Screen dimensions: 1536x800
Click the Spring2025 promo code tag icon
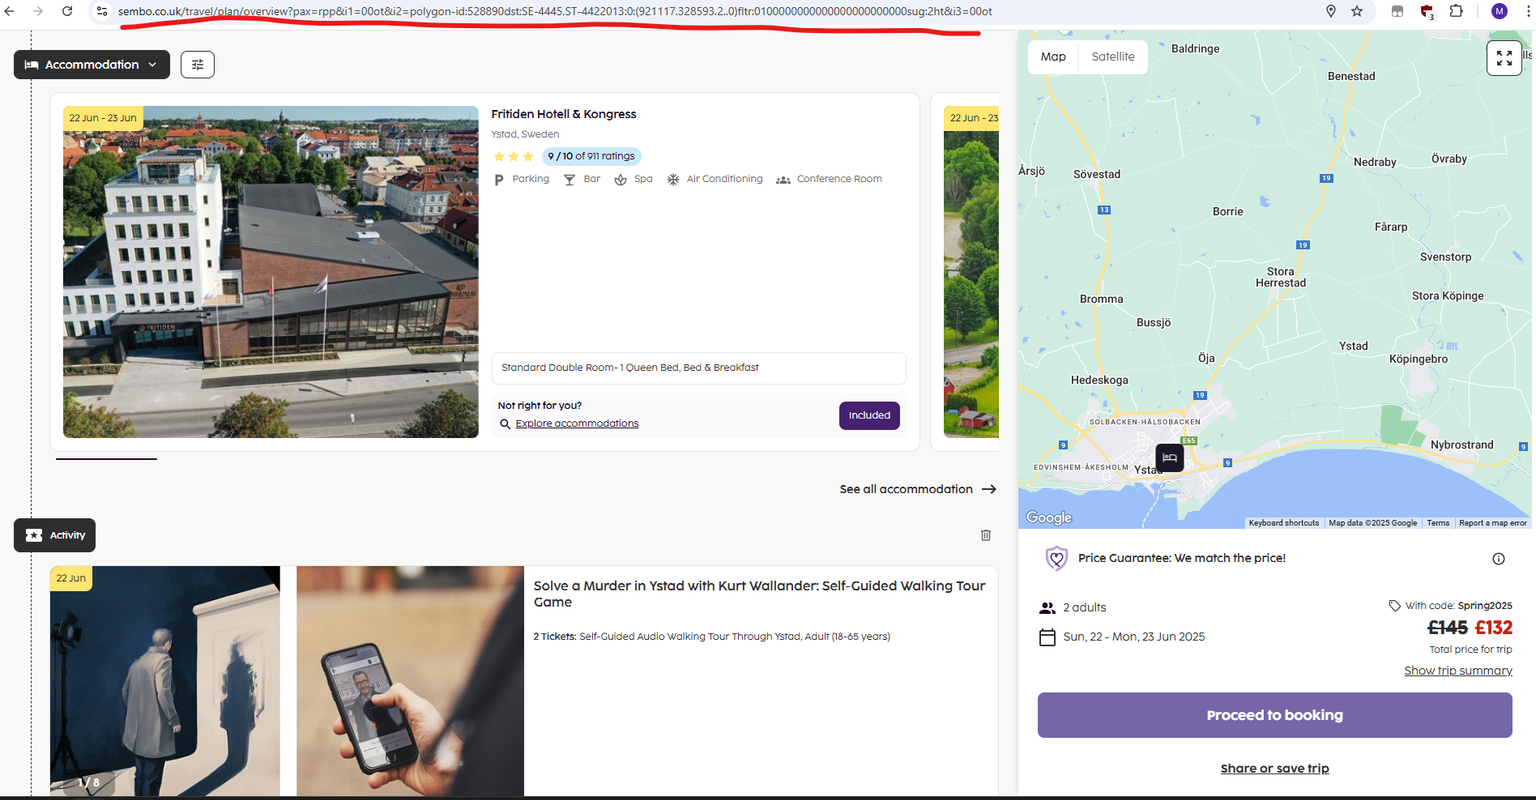coord(1393,605)
